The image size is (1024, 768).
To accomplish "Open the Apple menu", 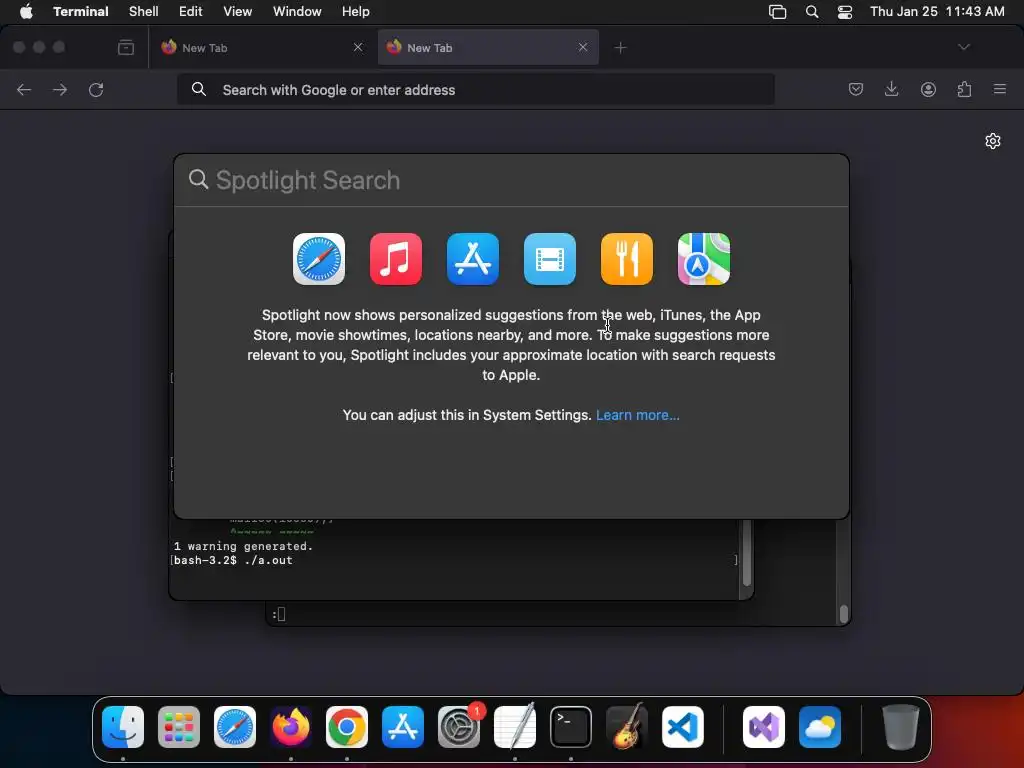I will [x=26, y=12].
